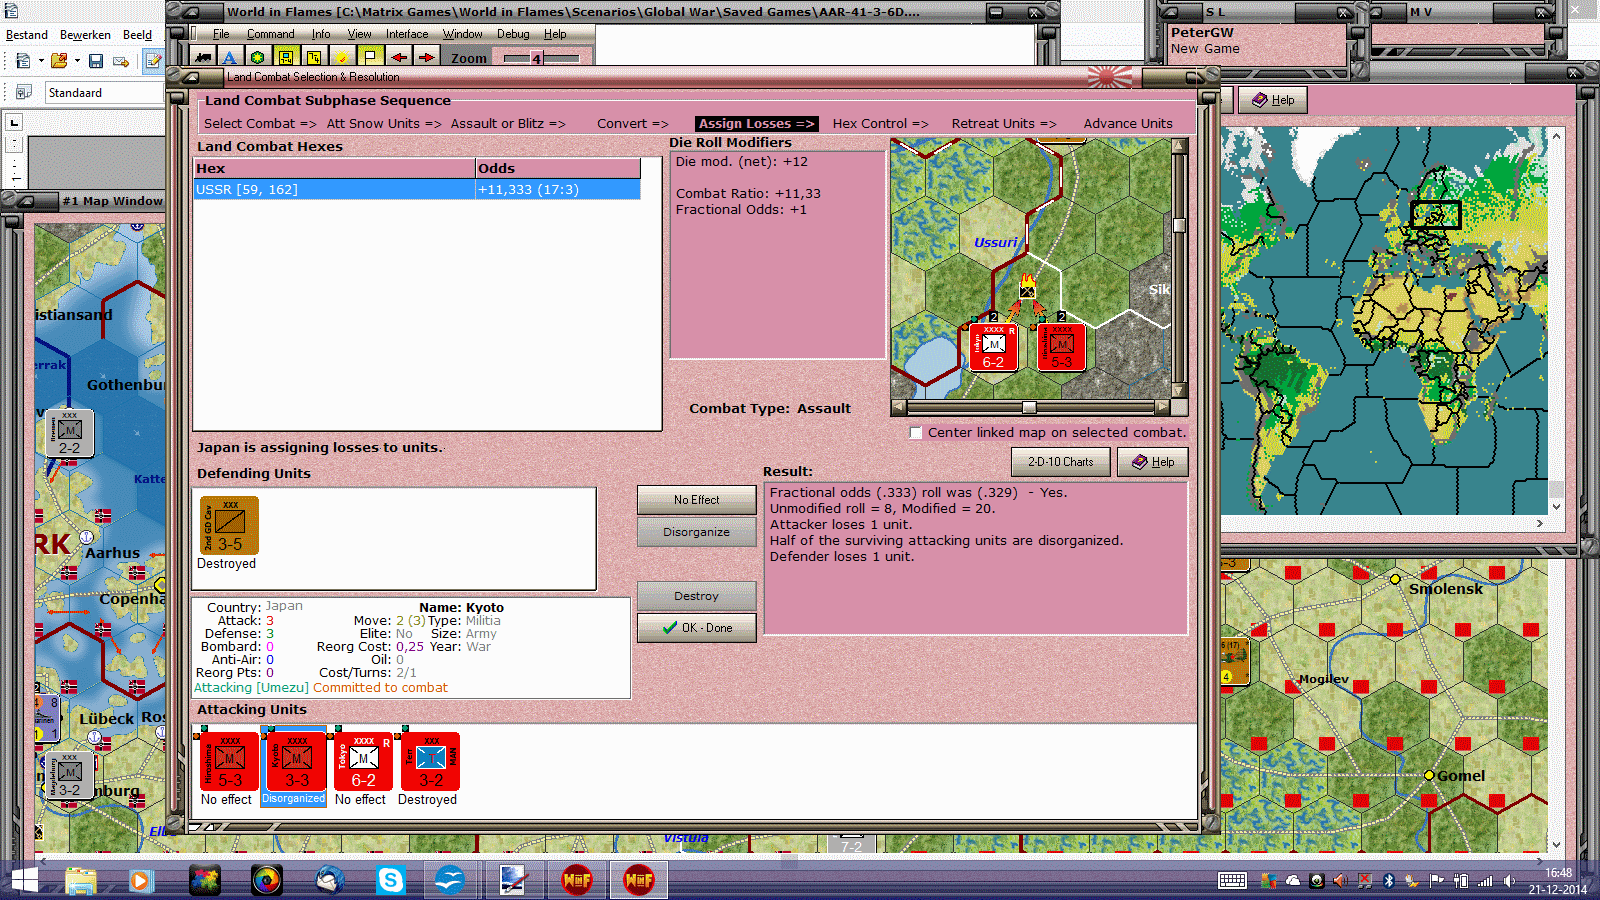The width and height of the screenshot is (1600, 900).
Task: Click the Bluetooth tray icon
Action: [x=1388, y=881]
